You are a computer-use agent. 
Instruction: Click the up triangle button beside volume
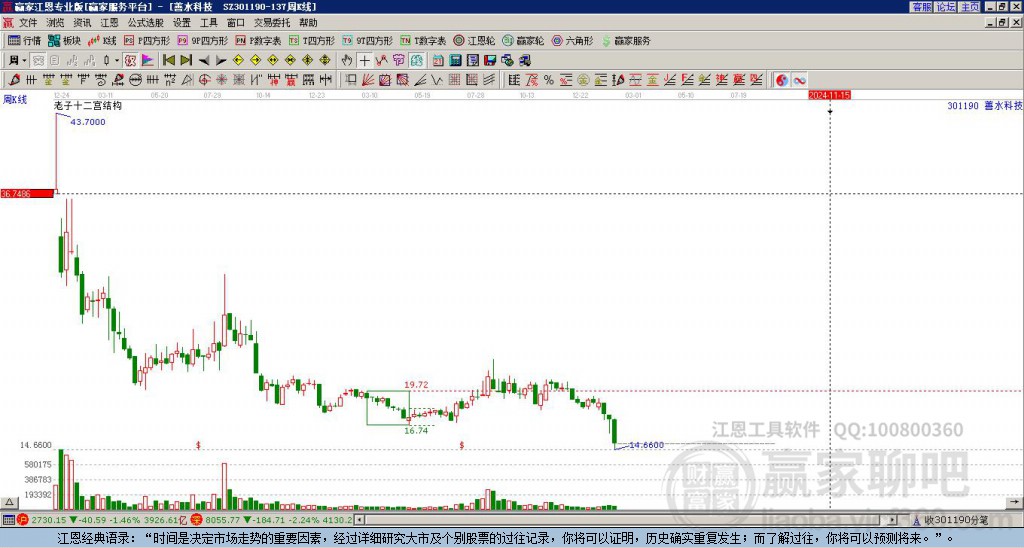click(9, 502)
